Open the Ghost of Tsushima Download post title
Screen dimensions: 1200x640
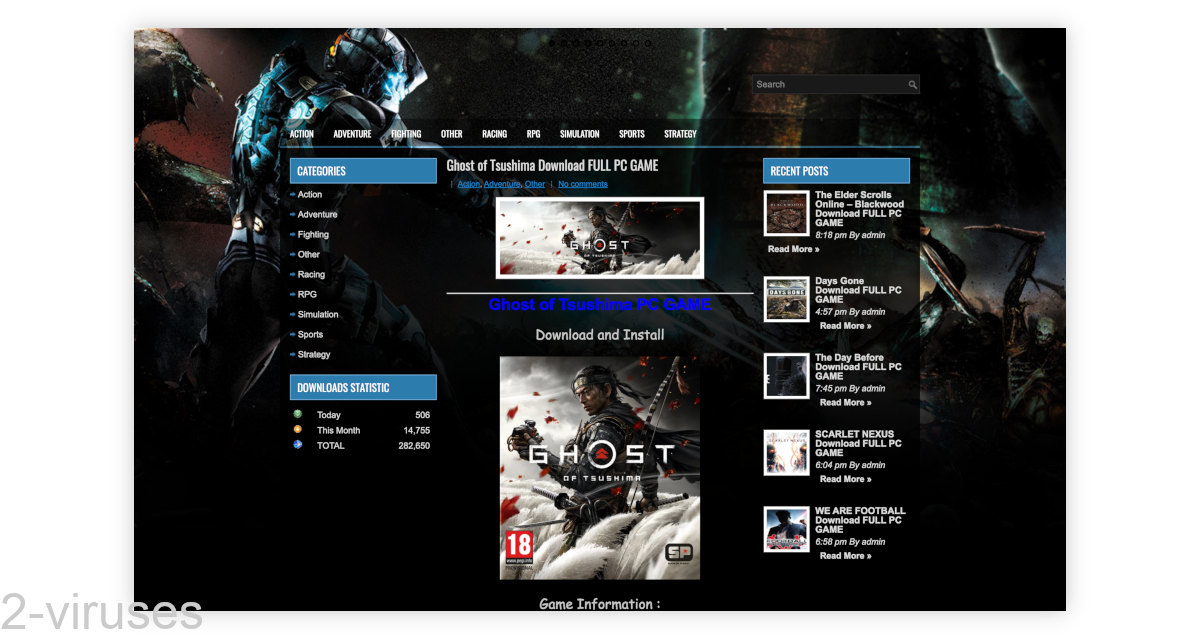pos(552,166)
